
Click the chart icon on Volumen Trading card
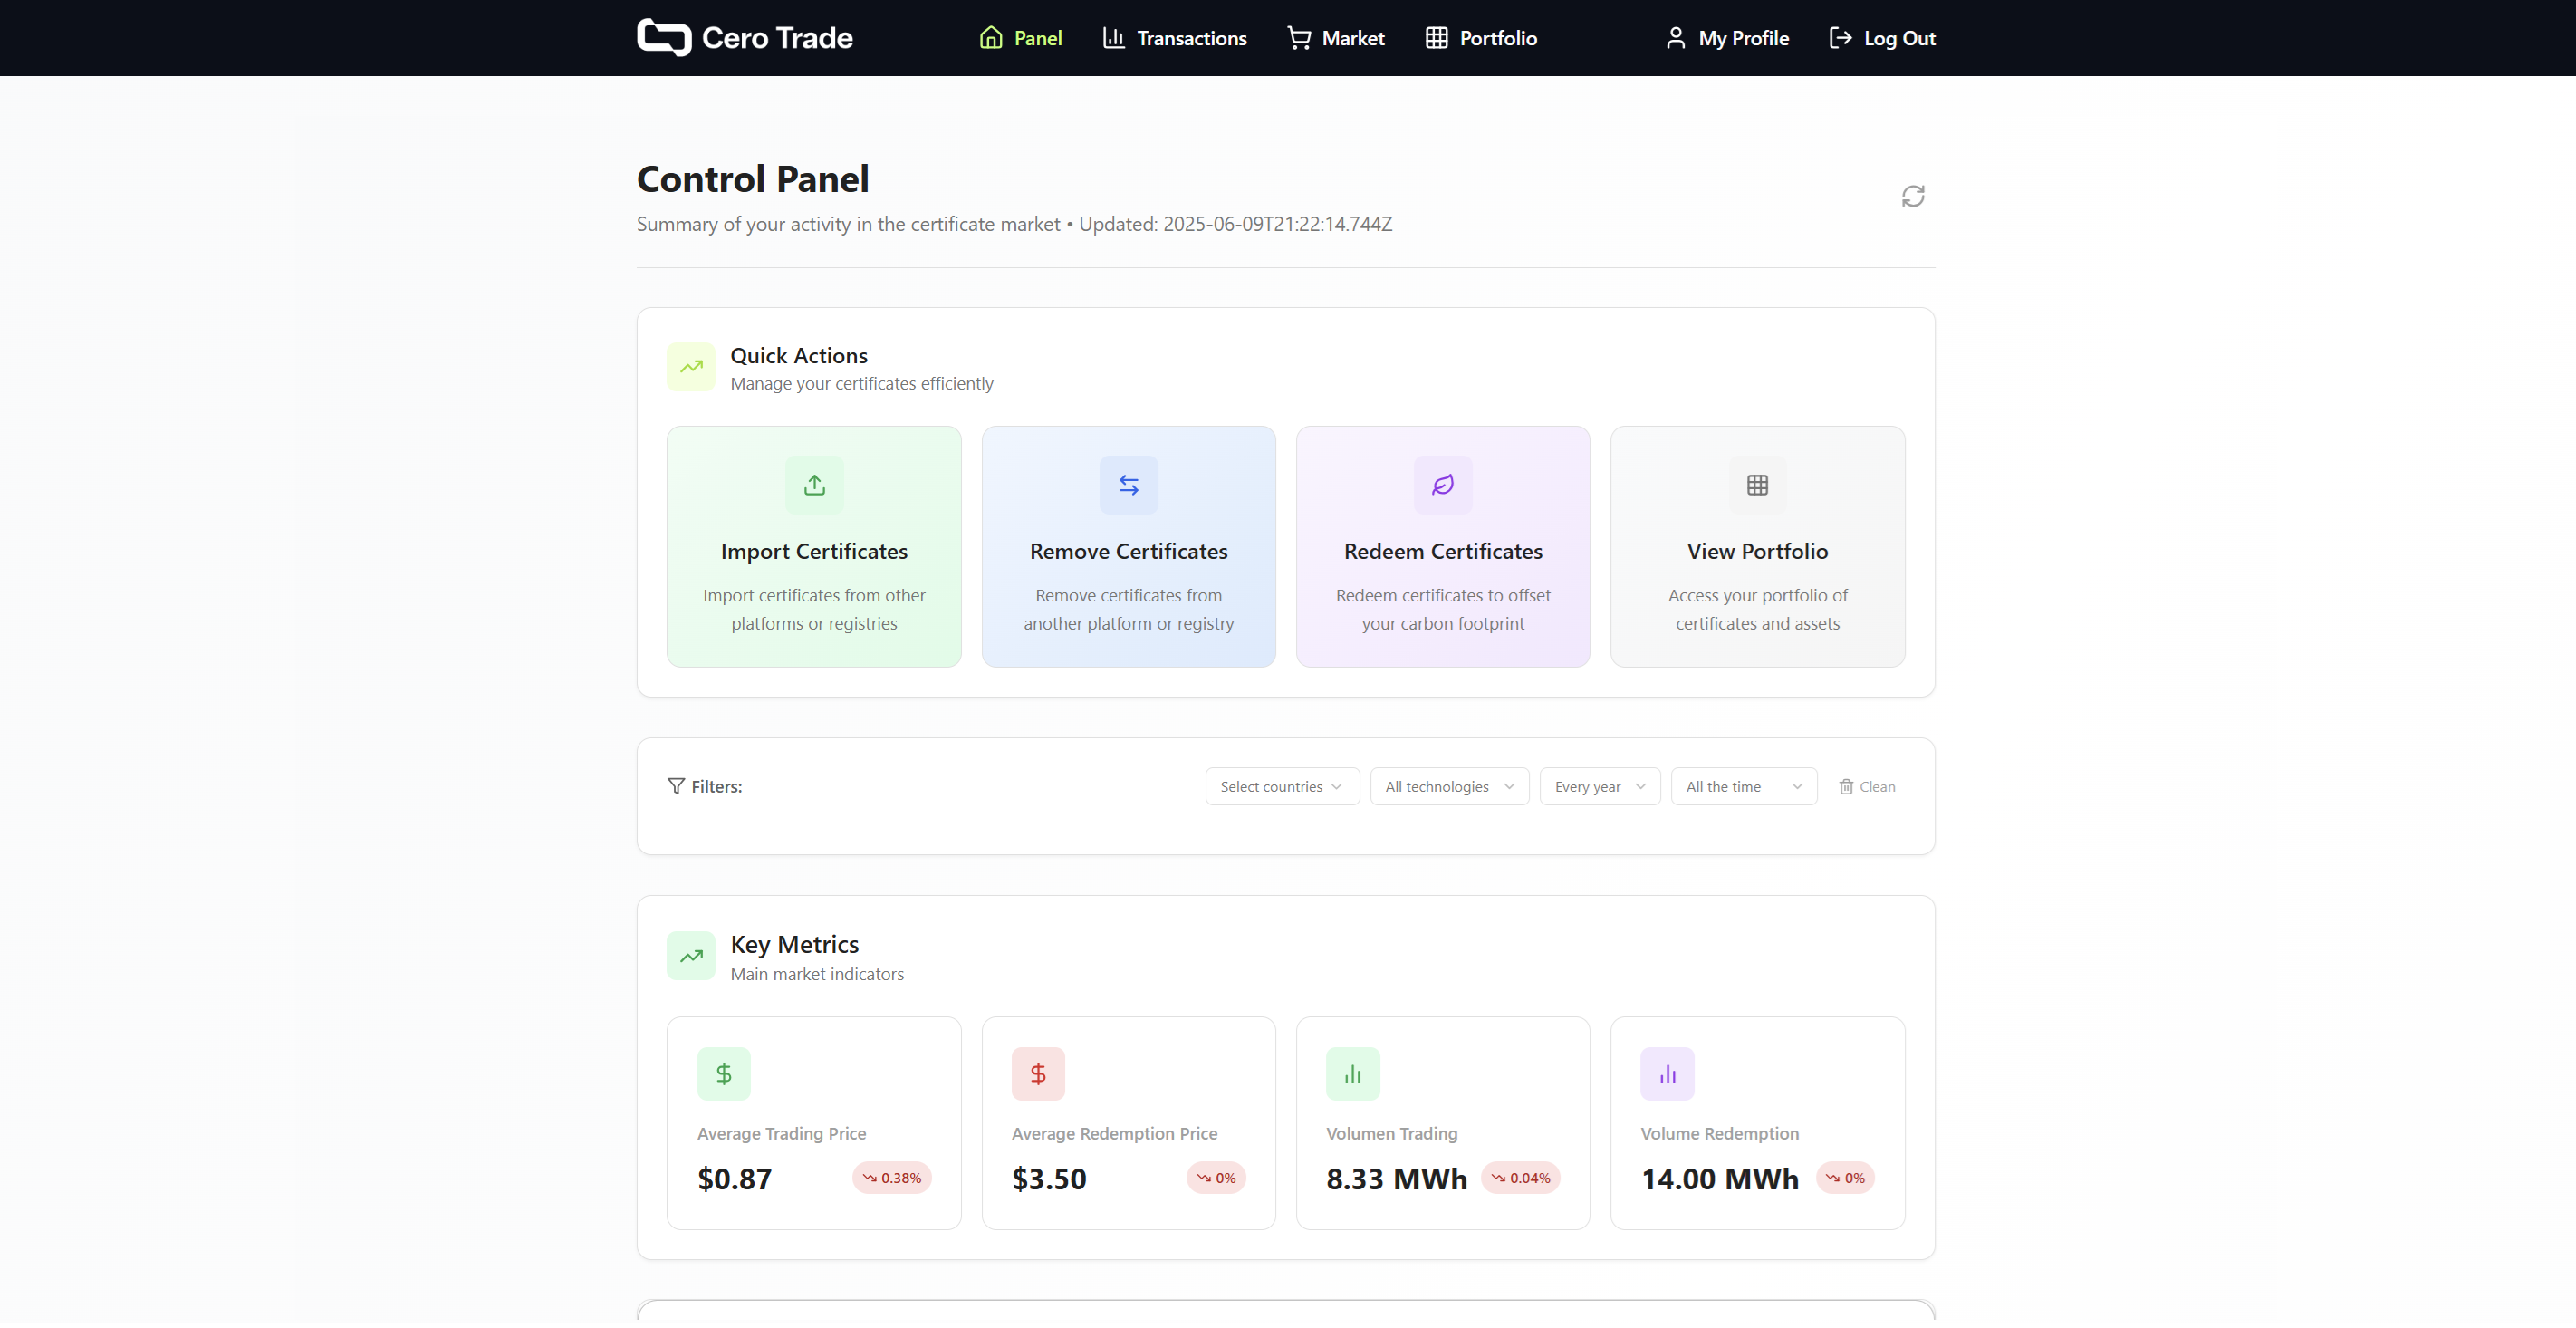[x=1352, y=1073]
